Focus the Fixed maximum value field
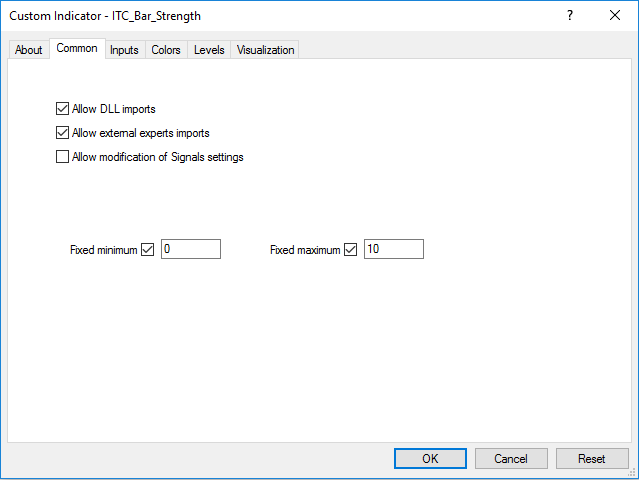The width and height of the screenshot is (640, 480). click(393, 249)
